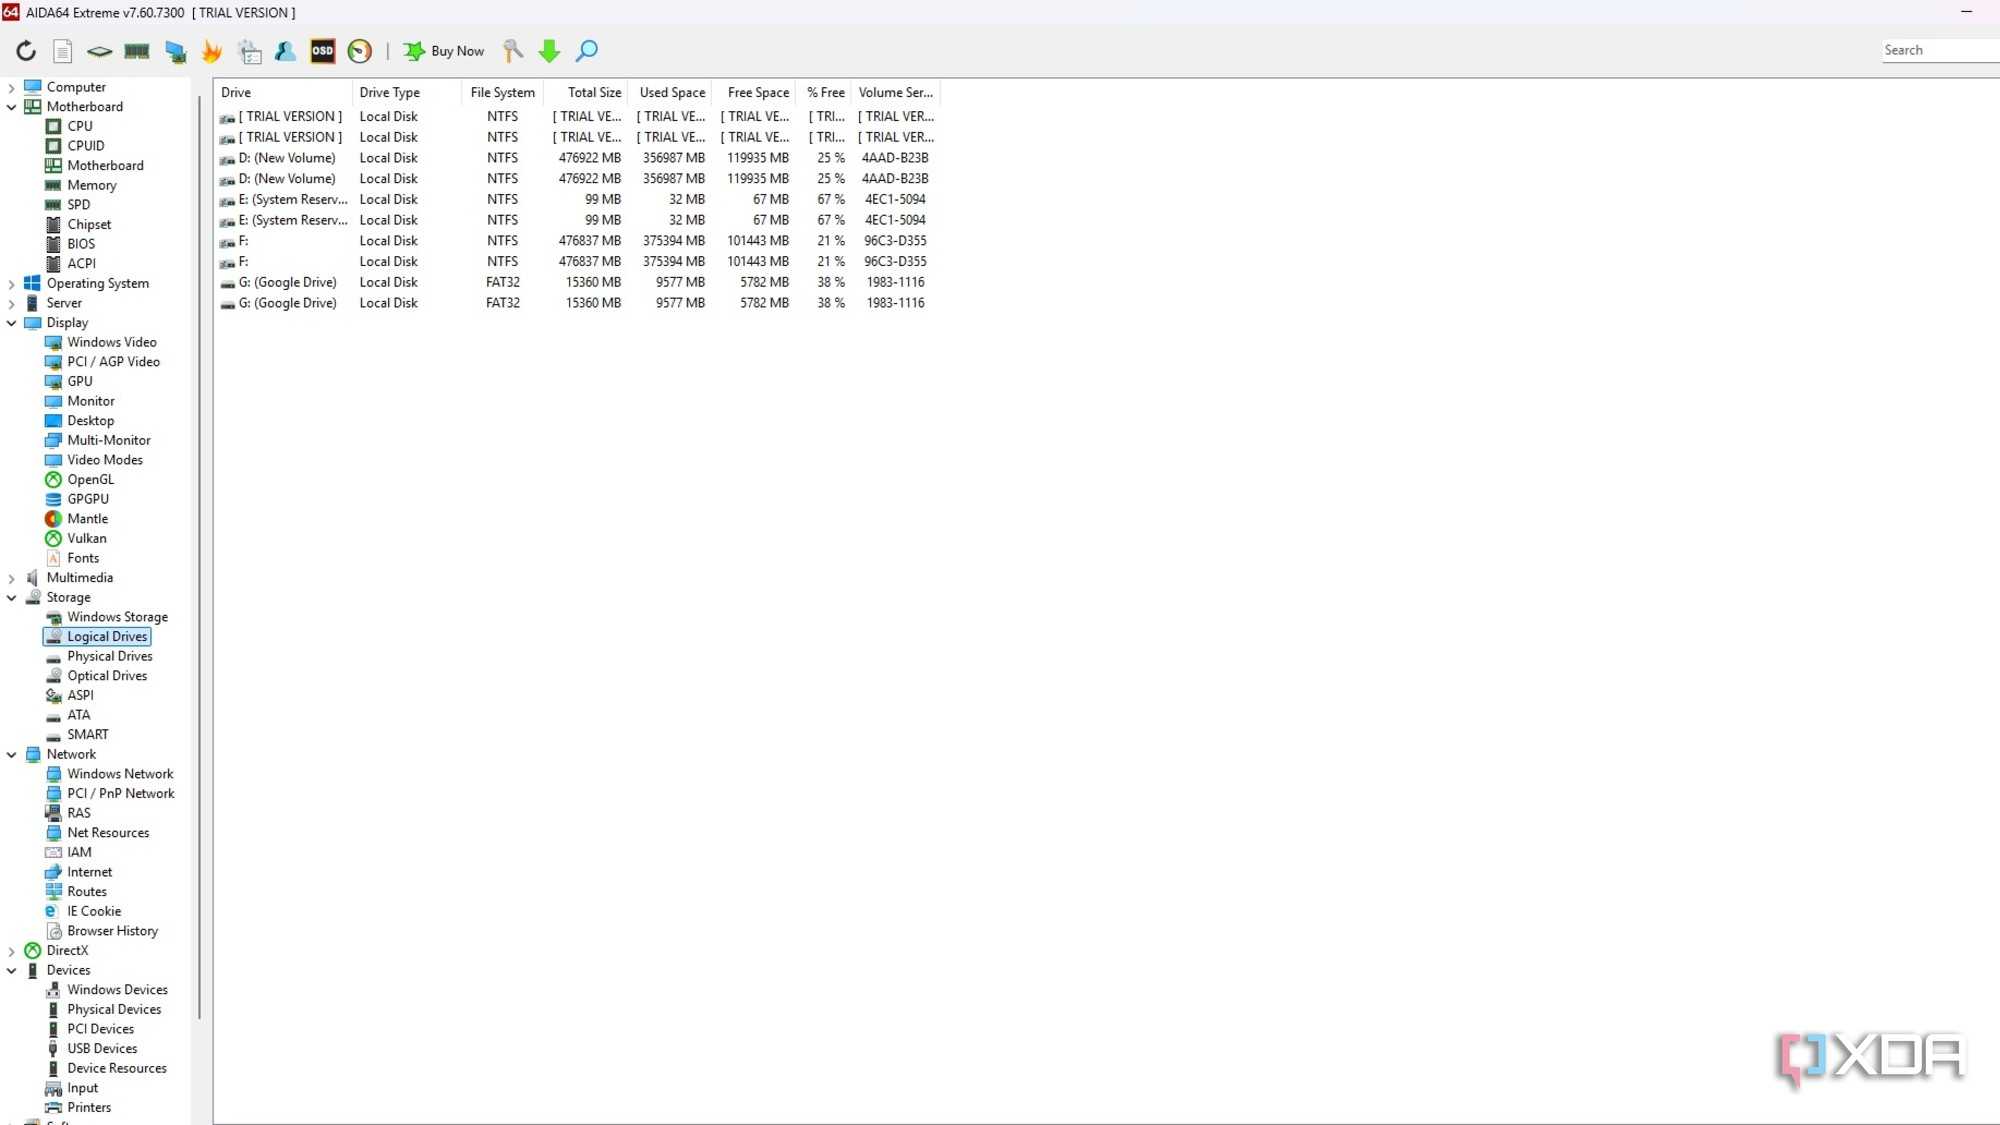This screenshot has width=2000, height=1125.
Task: Click the memory benchmark RAM icon
Action: pos(137,51)
